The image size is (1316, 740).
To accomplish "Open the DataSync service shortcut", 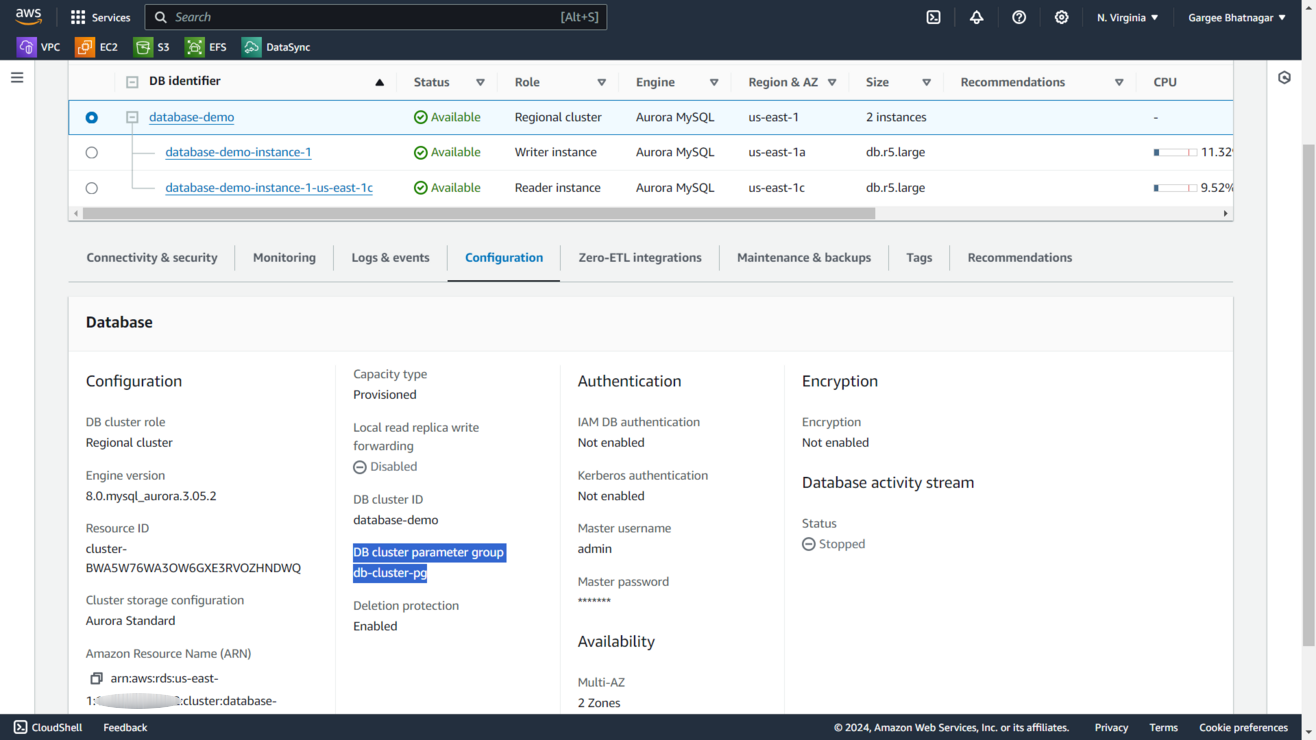I will (276, 47).
